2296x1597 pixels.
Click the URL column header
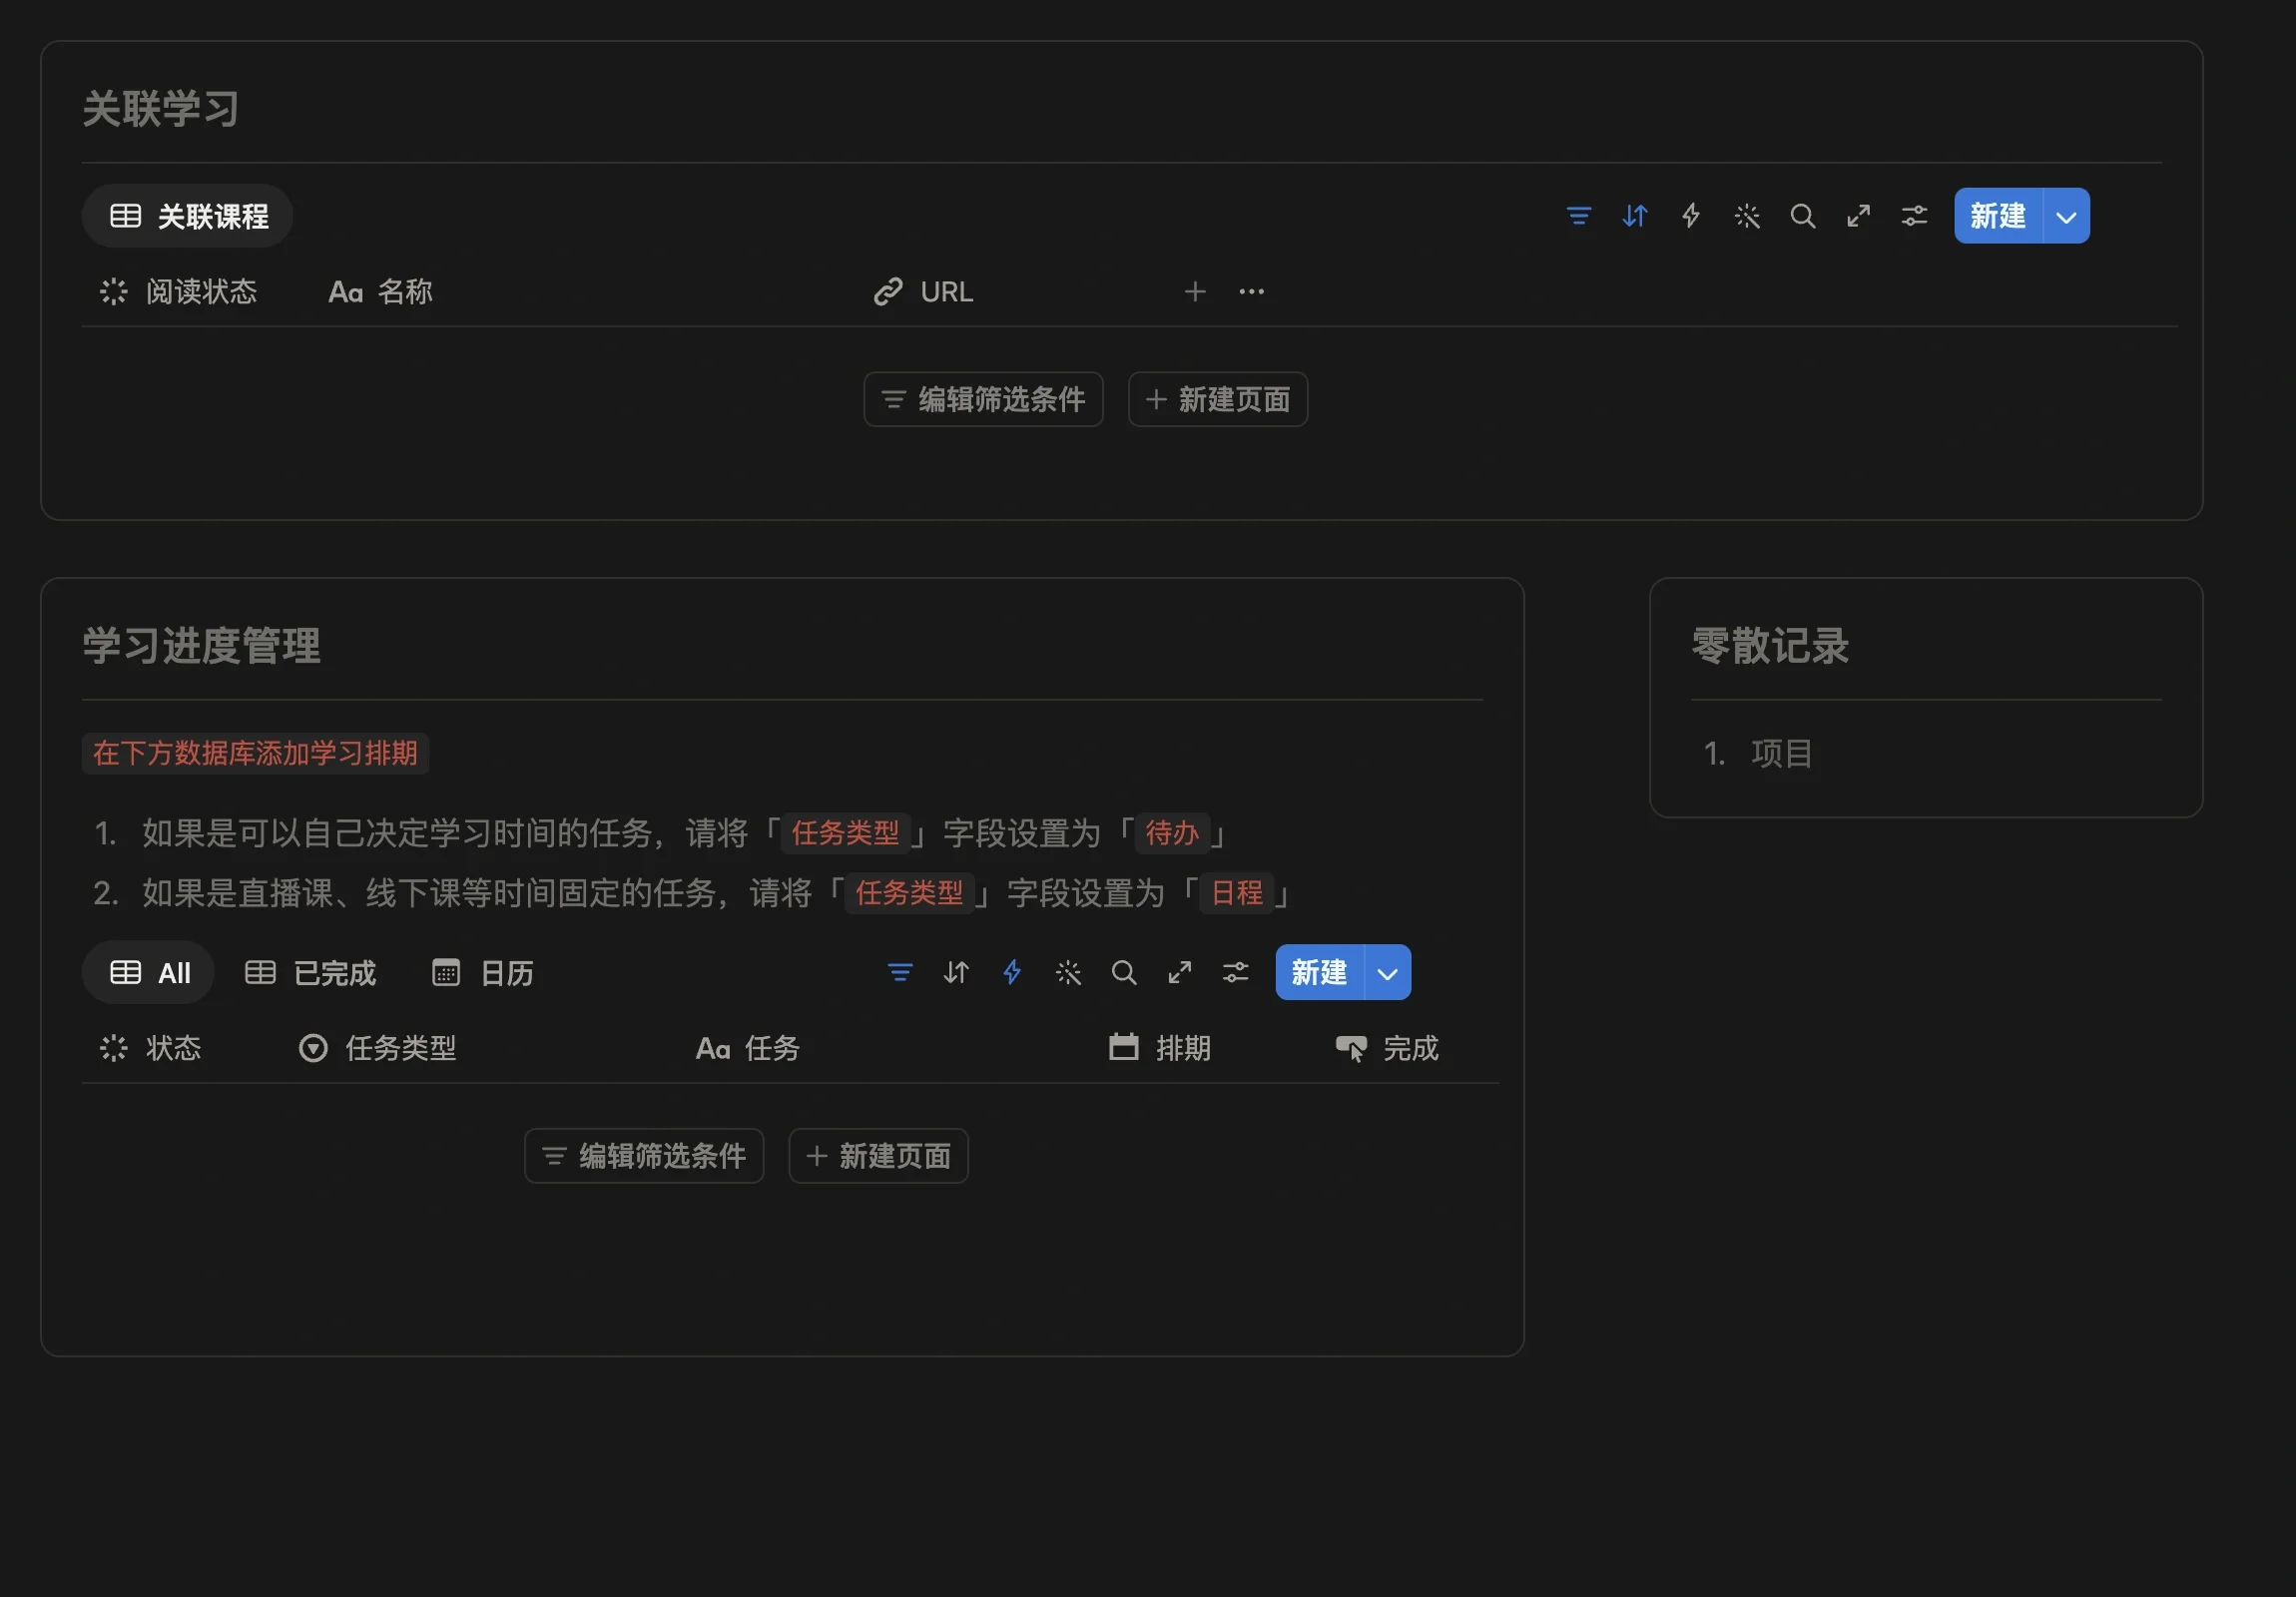tap(923, 291)
